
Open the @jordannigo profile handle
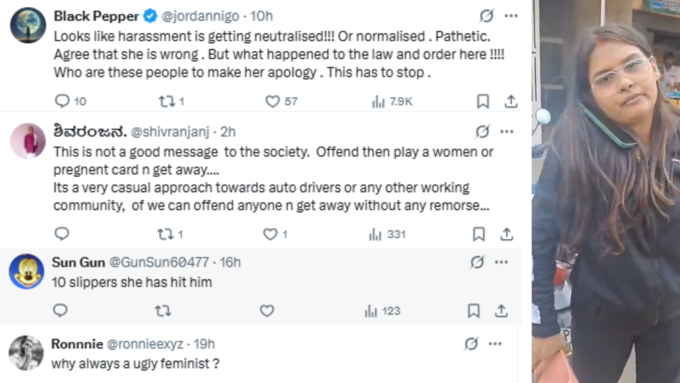pos(200,16)
